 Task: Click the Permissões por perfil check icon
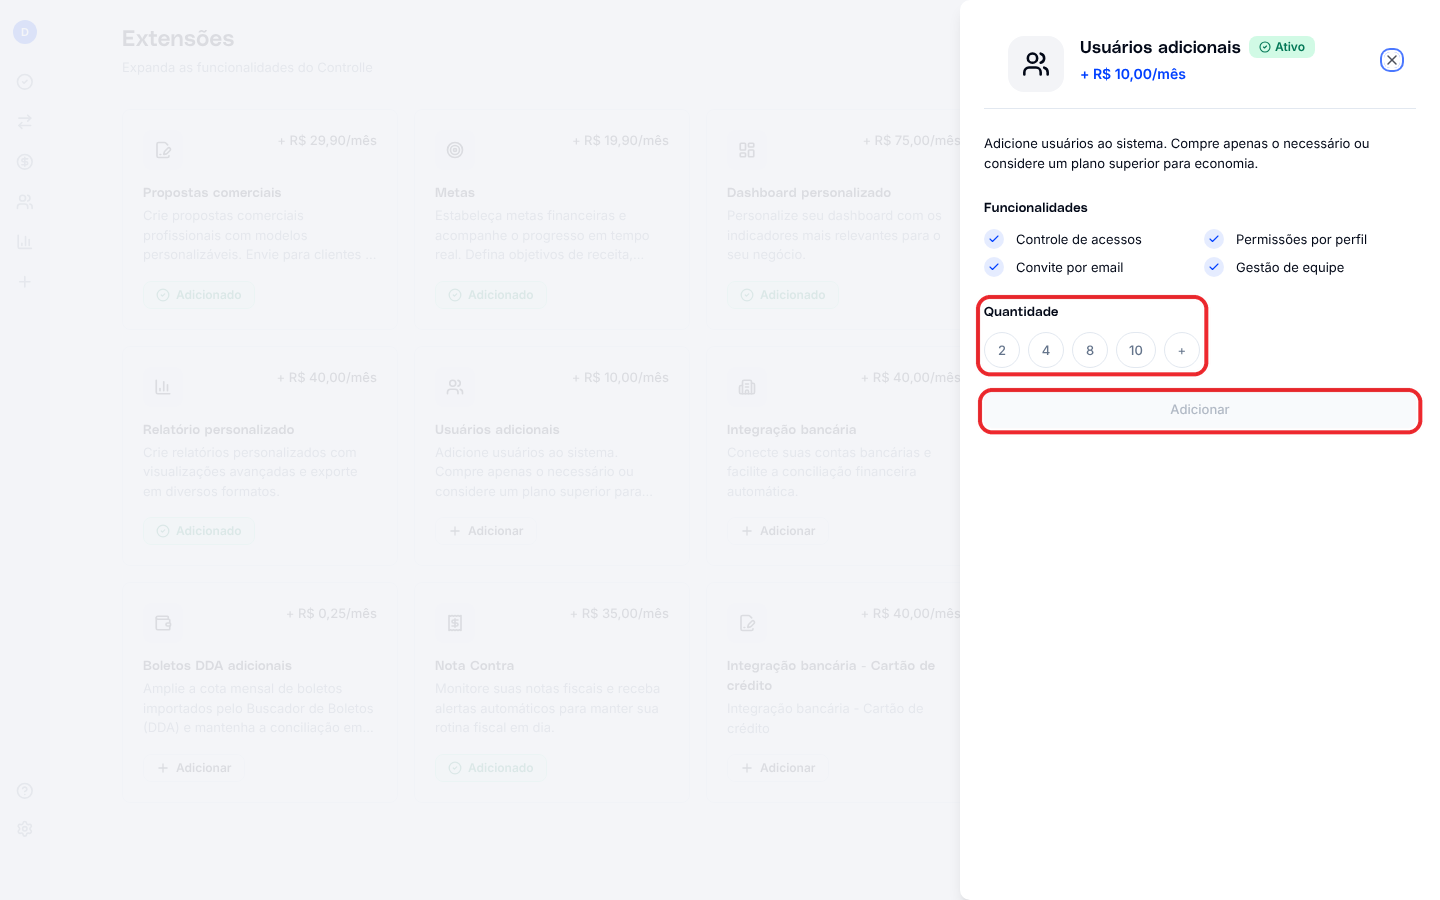1214,239
